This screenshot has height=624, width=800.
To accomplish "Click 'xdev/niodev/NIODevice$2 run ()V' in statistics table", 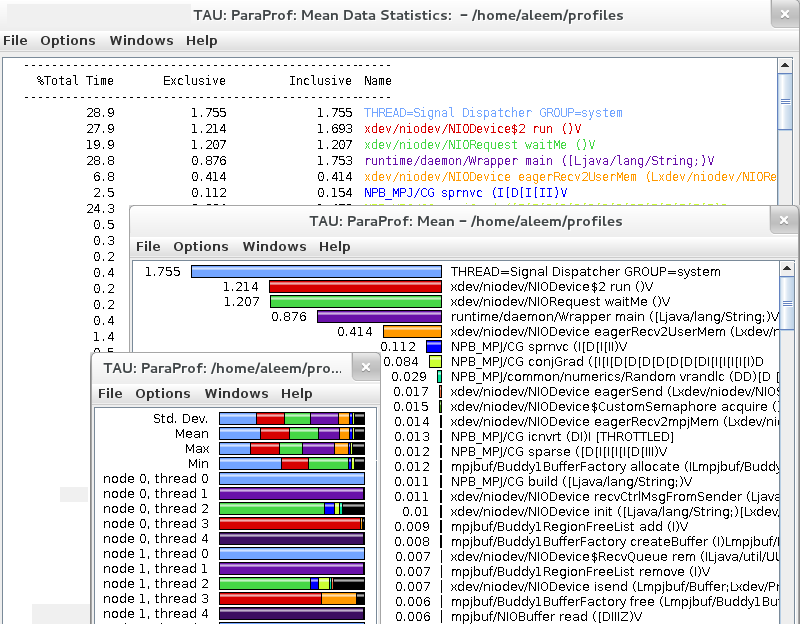I will pyautogui.click(x=472, y=129).
